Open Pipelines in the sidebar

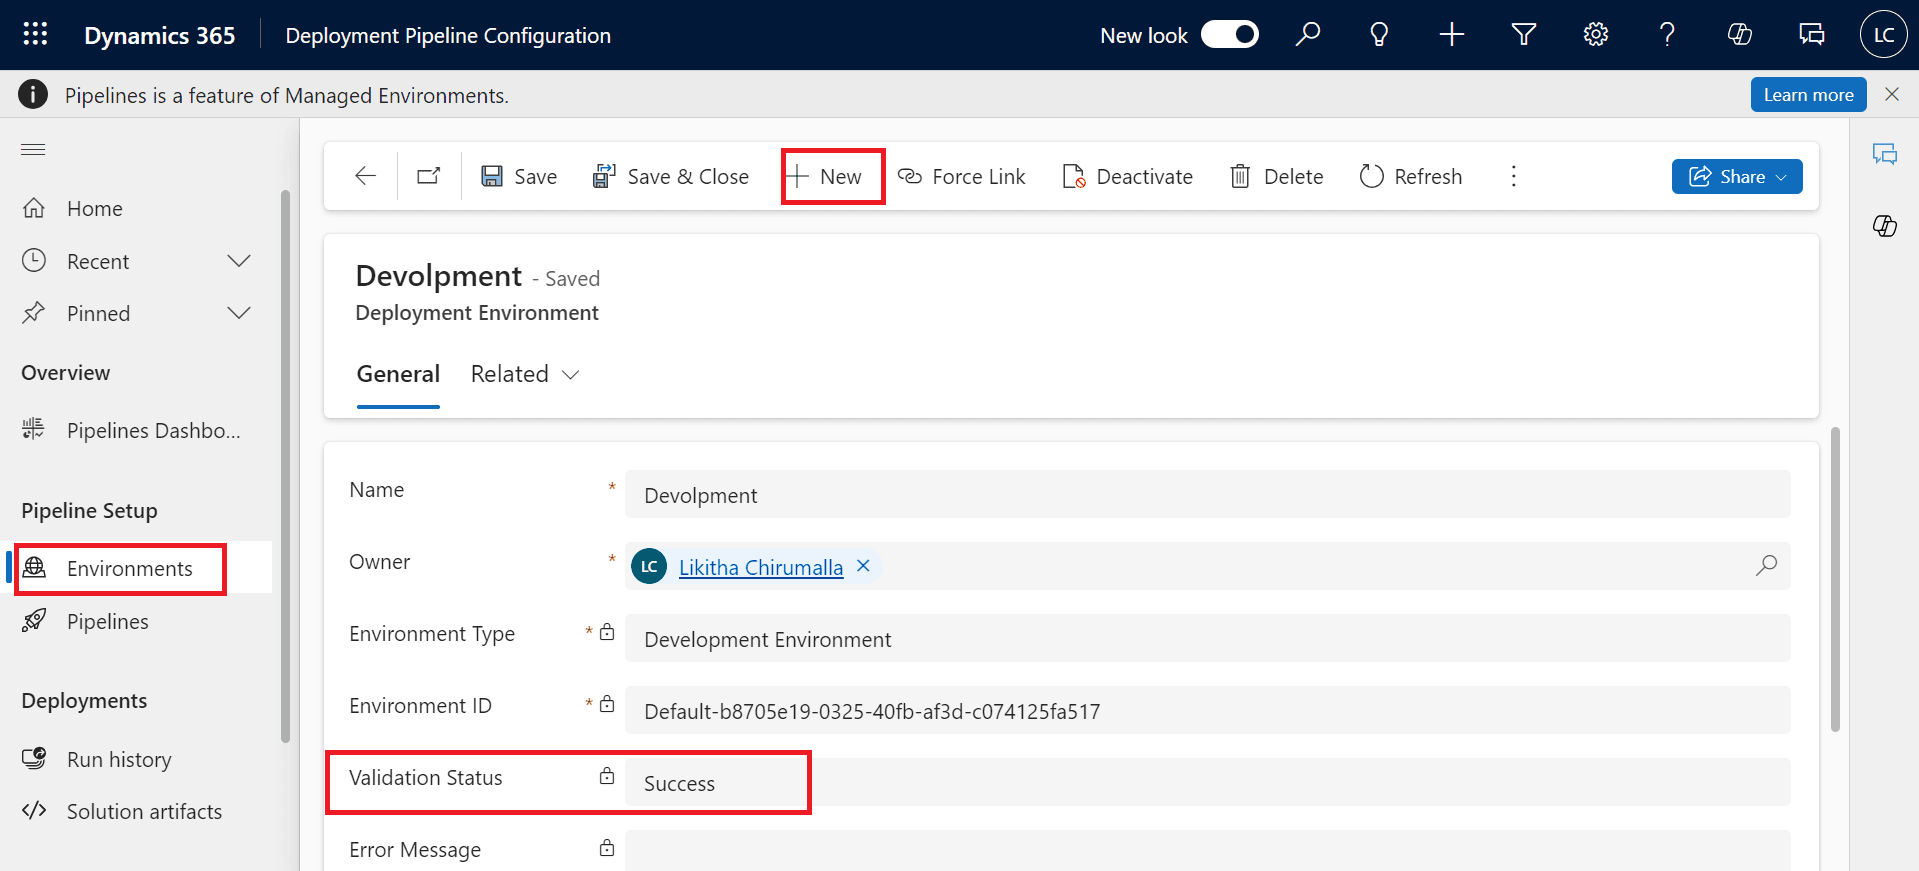click(x=107, y=622)
